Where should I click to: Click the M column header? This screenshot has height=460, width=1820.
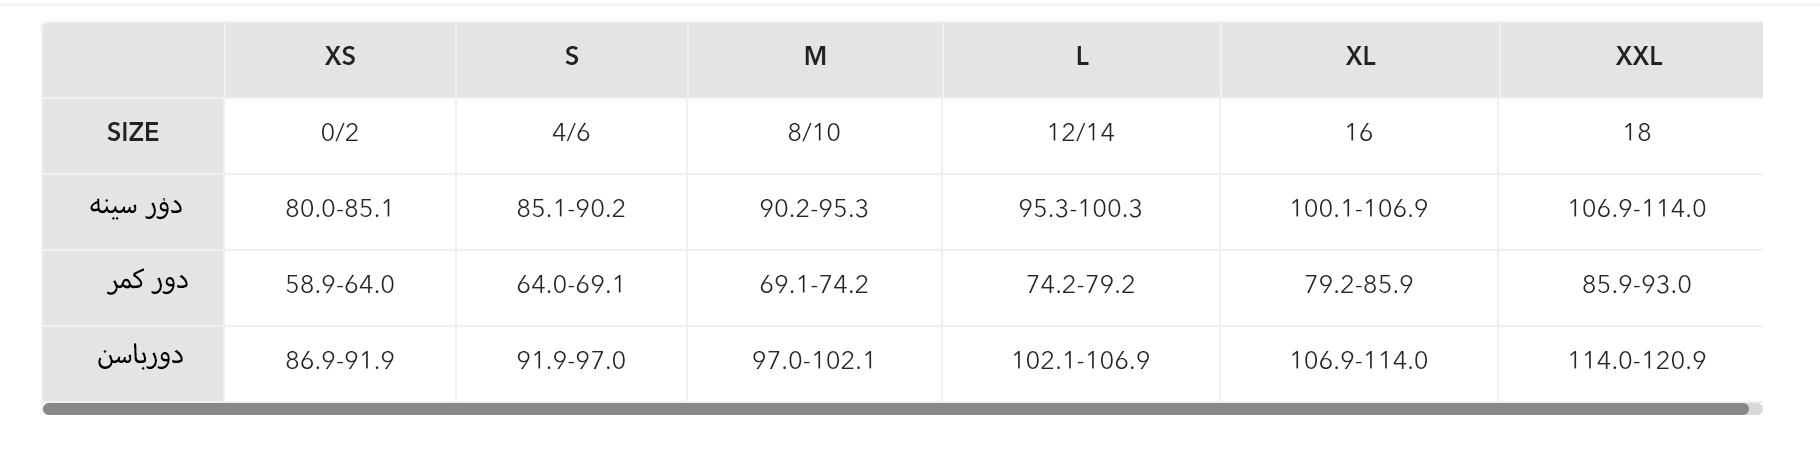tap(815, 57)
